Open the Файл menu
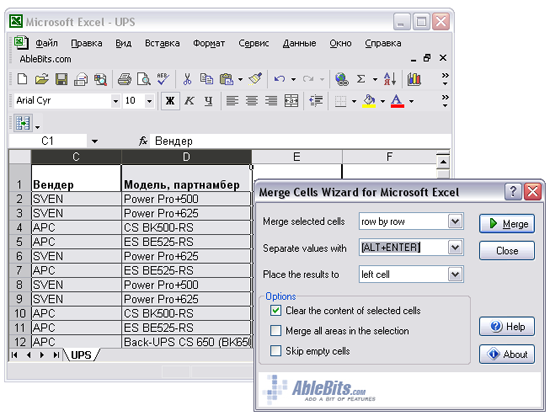The image size is (550, 416). (x=47, y=43)
